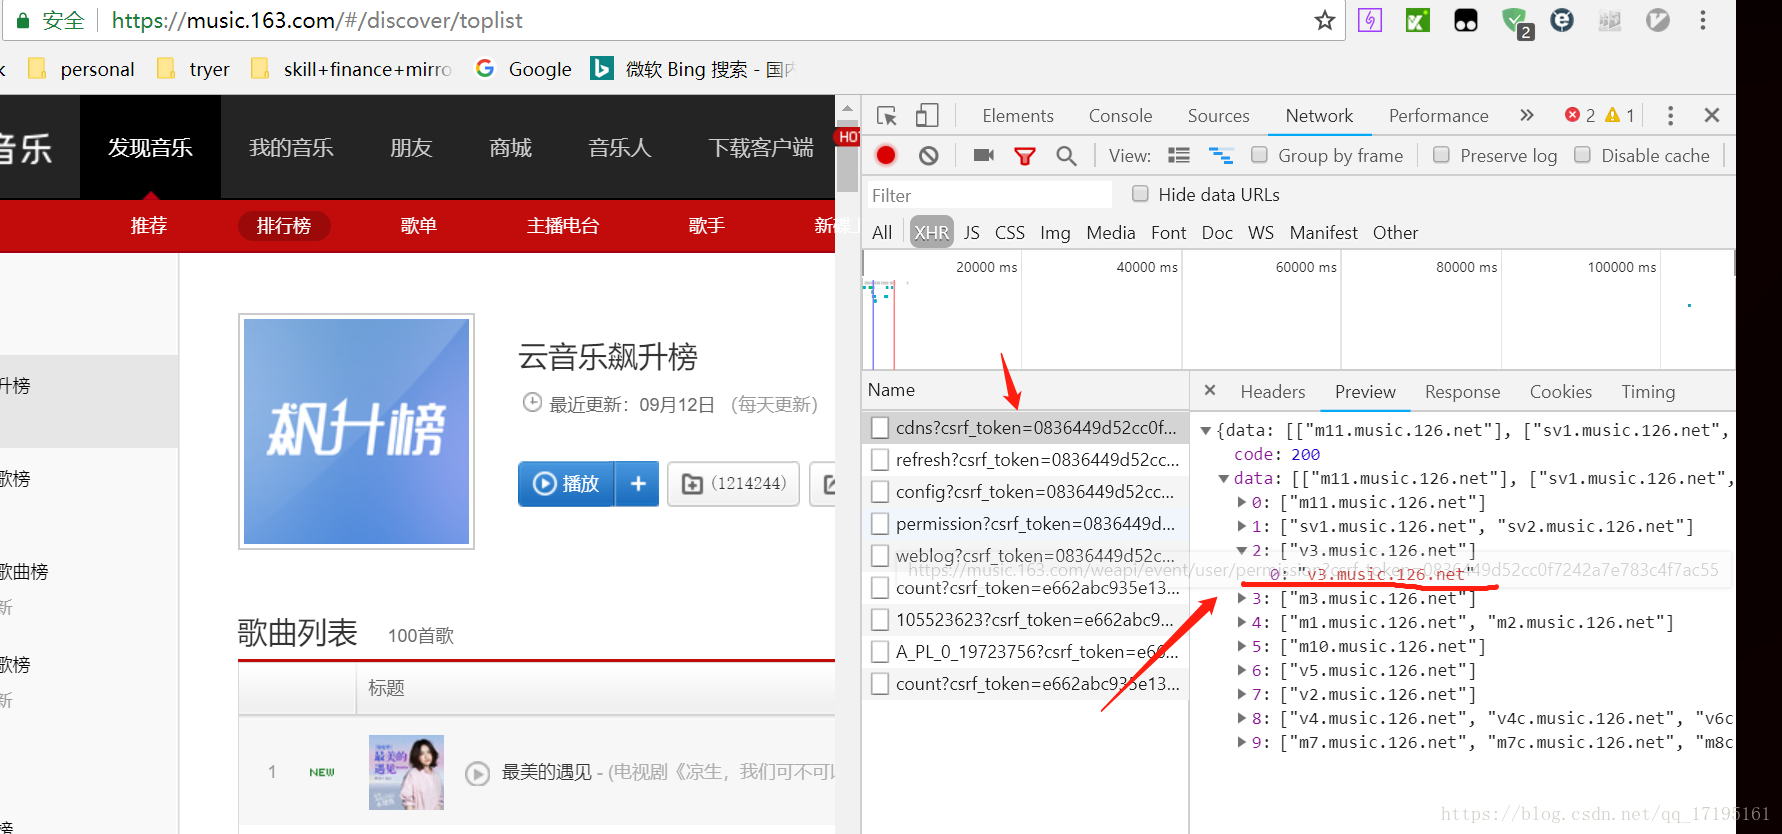The image size is (1782, 834).
Task: Open the Cookies tab
Action: coord(1560,392)
